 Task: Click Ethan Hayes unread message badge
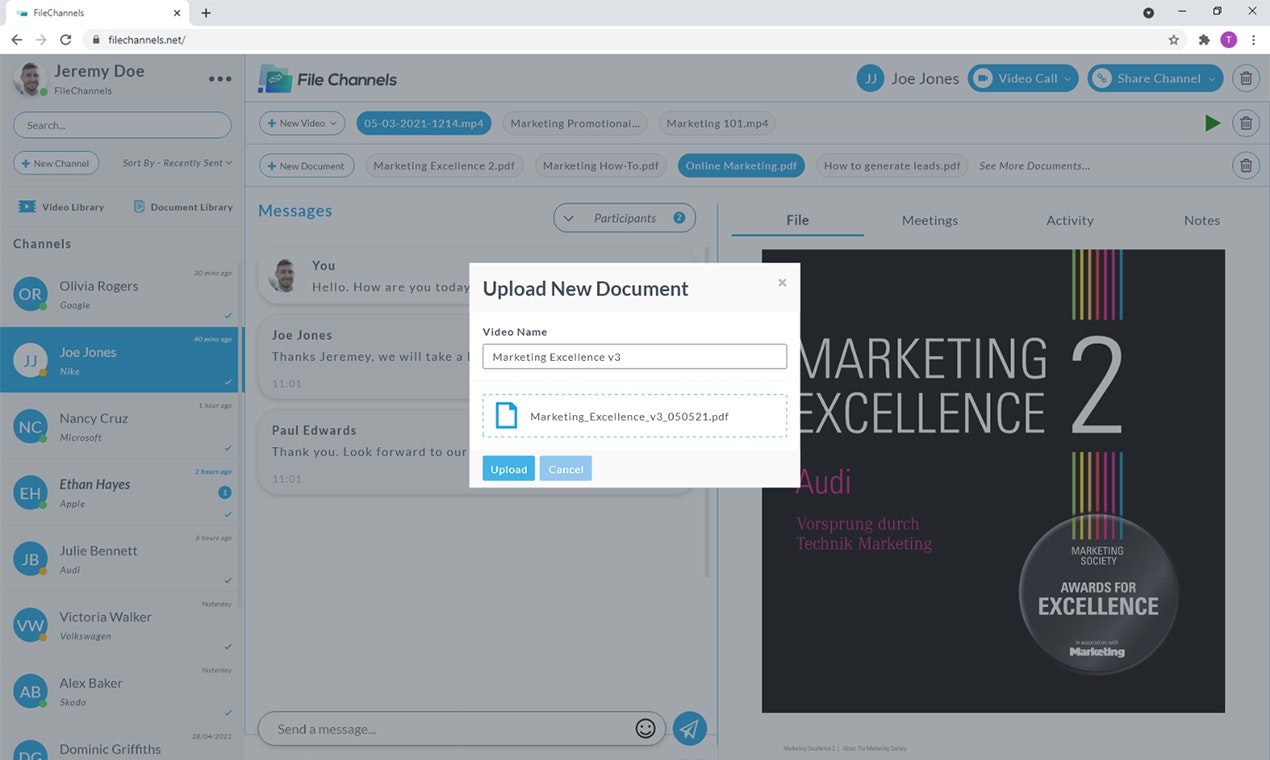coord(225,492)
